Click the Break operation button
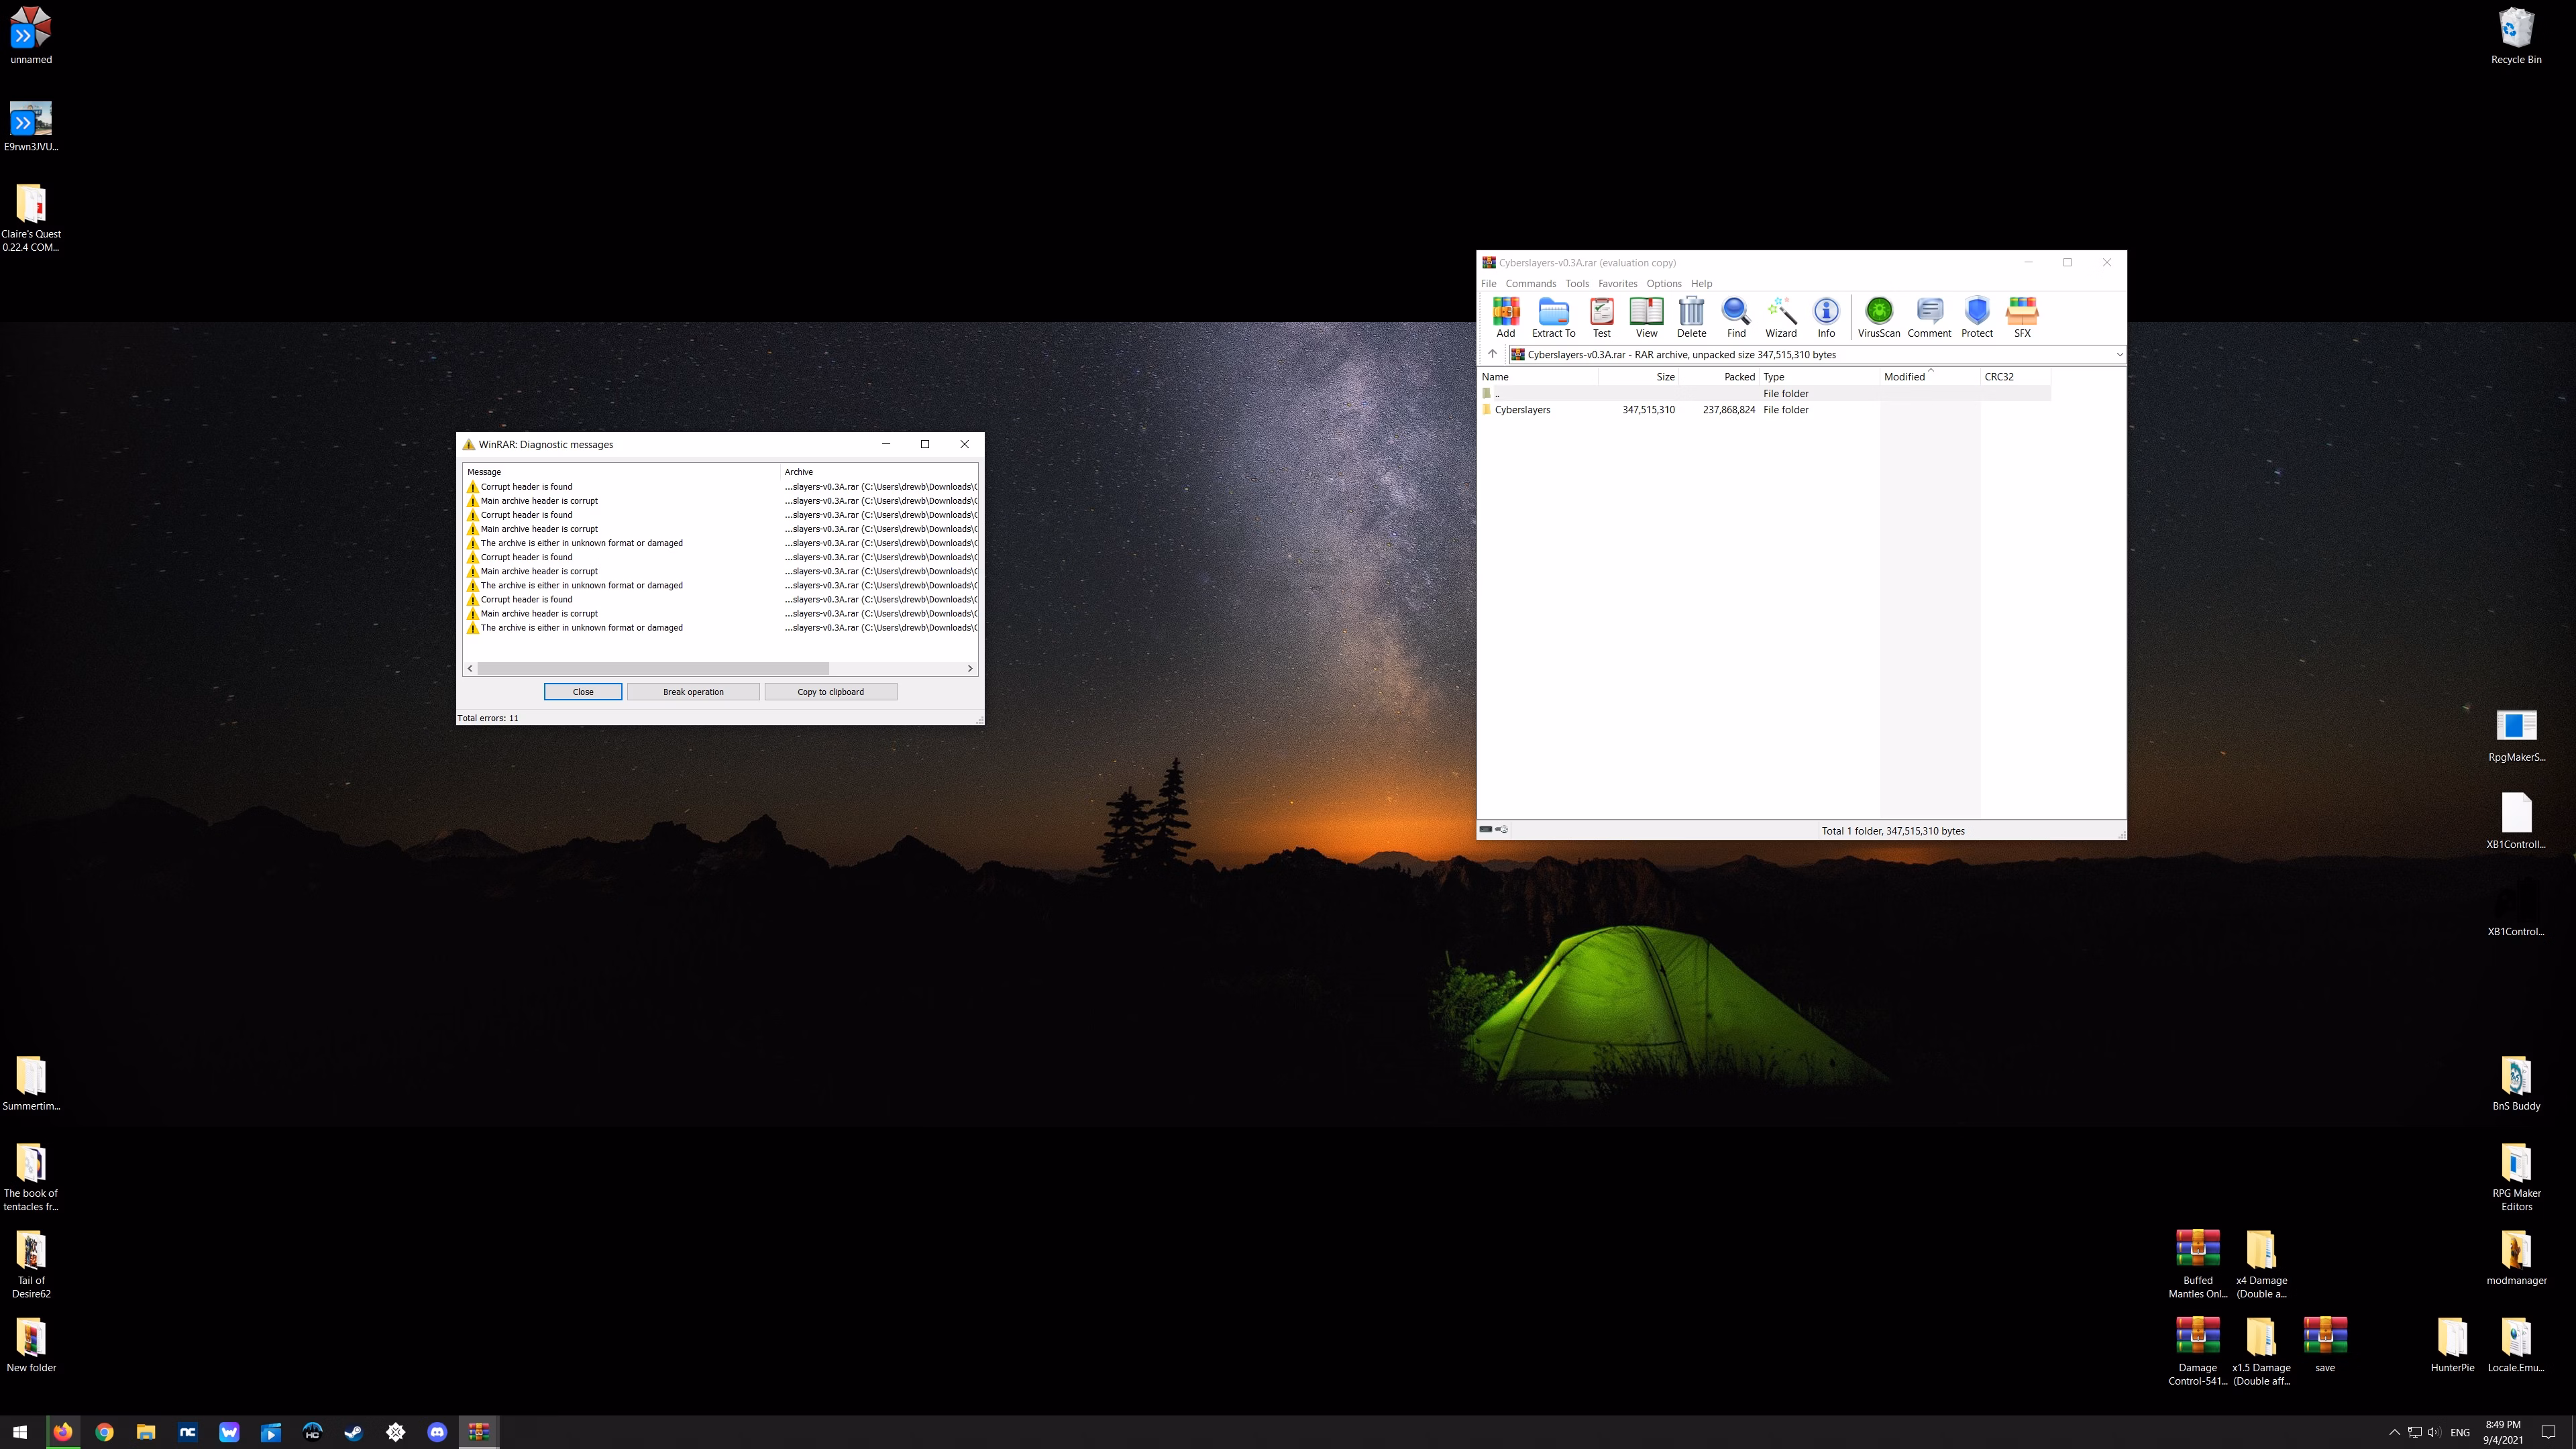This screenshot has height=1449, width=2576. [x=693, y=691]
